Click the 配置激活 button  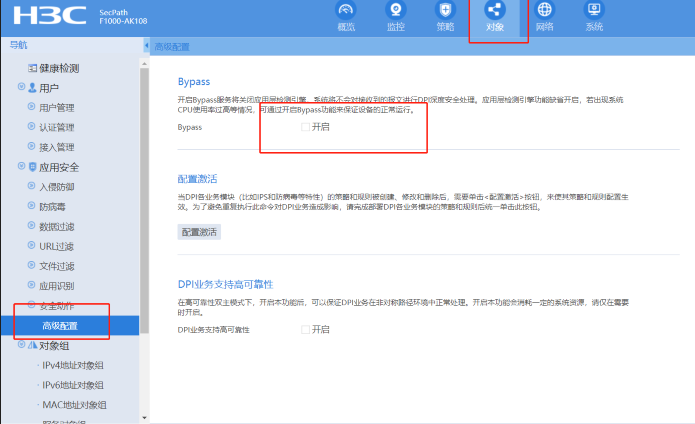click(199, 232)
